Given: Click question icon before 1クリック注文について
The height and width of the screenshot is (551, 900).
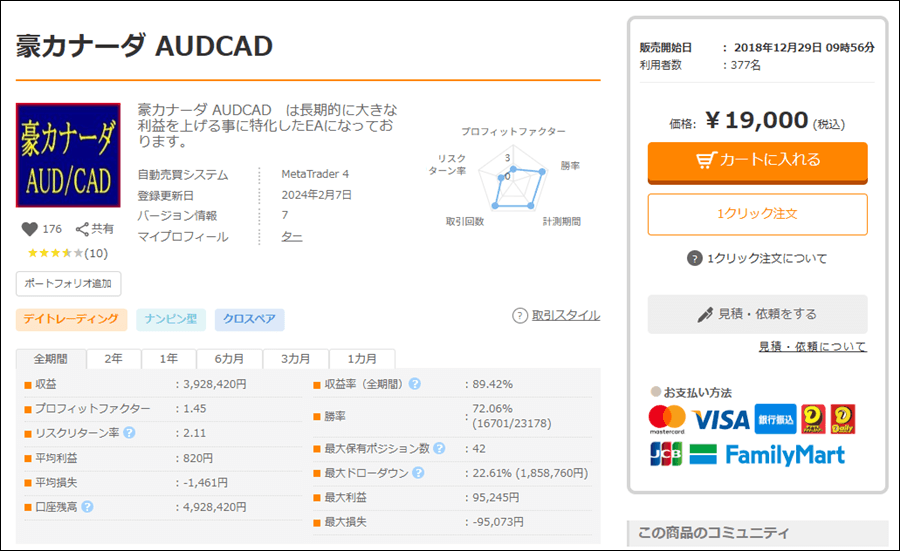Looking at the screenshot, I should pos(695,258).
